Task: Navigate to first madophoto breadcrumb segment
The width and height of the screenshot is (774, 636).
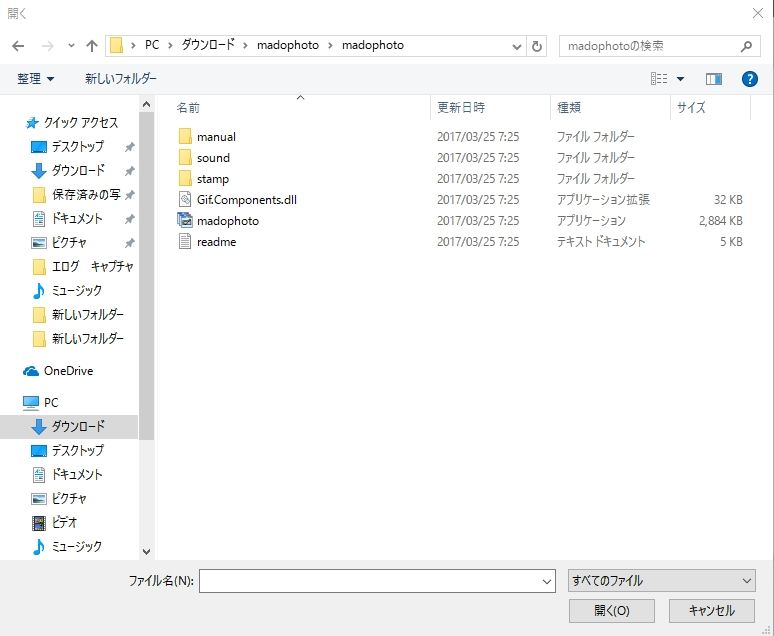Action: click(288, 45)
